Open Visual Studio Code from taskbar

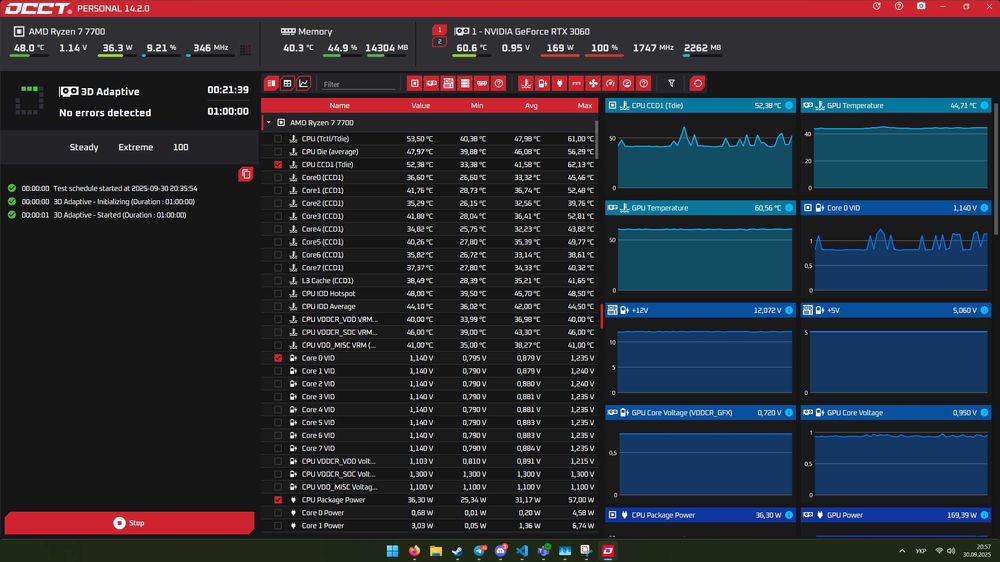pyautogui.click(x=522, y=551)
